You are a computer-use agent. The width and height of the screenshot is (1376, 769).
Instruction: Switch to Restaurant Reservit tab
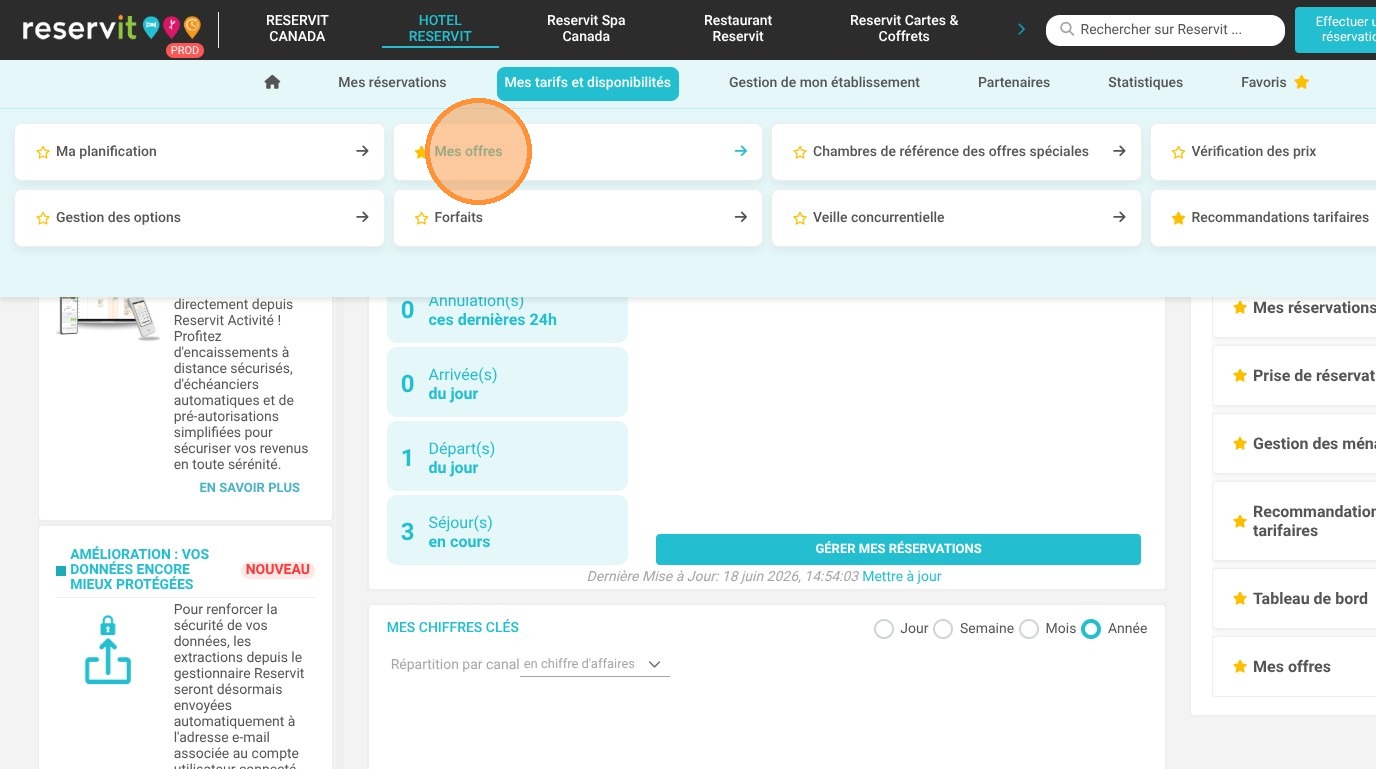pyautogui.click(x=738, y=28)
